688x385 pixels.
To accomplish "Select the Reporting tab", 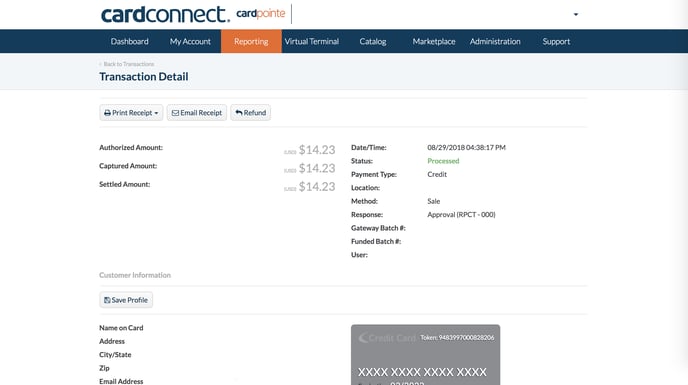I will click(x=251, y=41).
